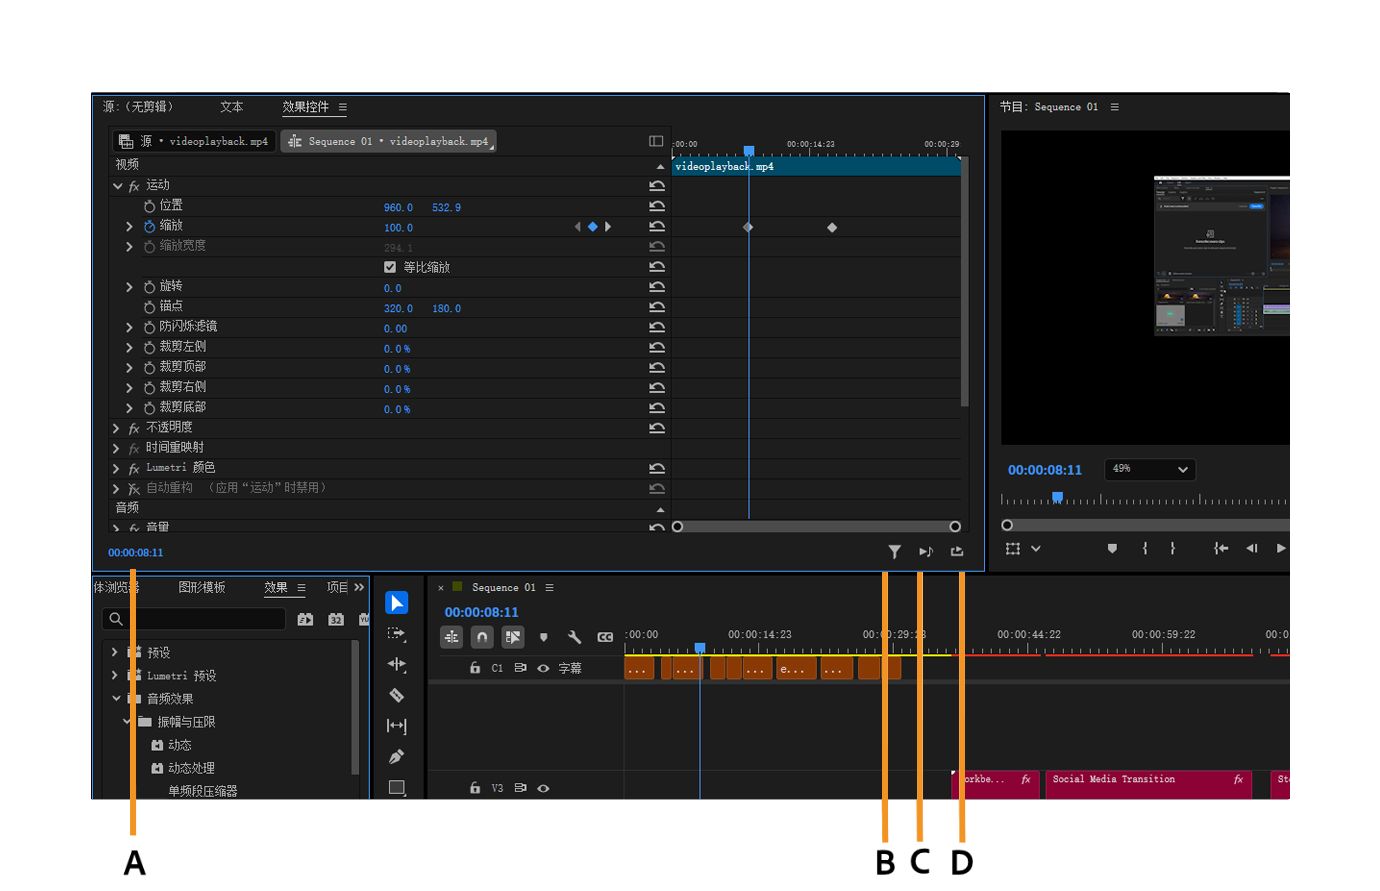Toggle snap magnet in the timeline
The width and height of the screenshot is (1380, 891).
(482, 637)
